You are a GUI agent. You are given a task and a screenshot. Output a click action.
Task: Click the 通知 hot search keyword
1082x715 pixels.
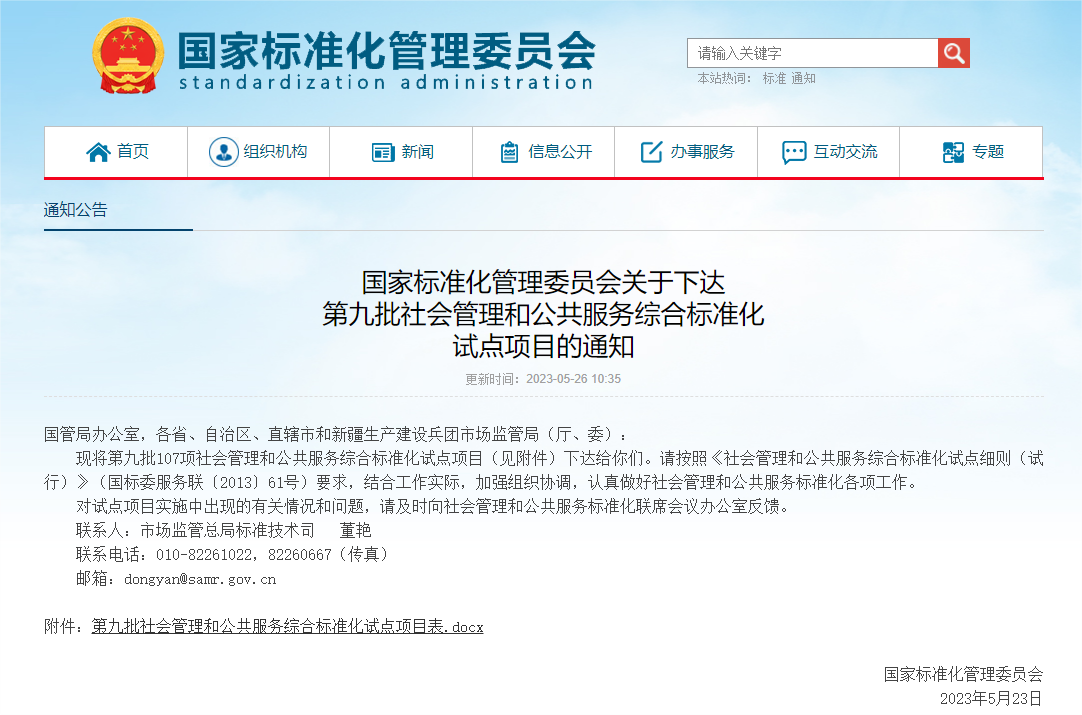tap(803, 78)
